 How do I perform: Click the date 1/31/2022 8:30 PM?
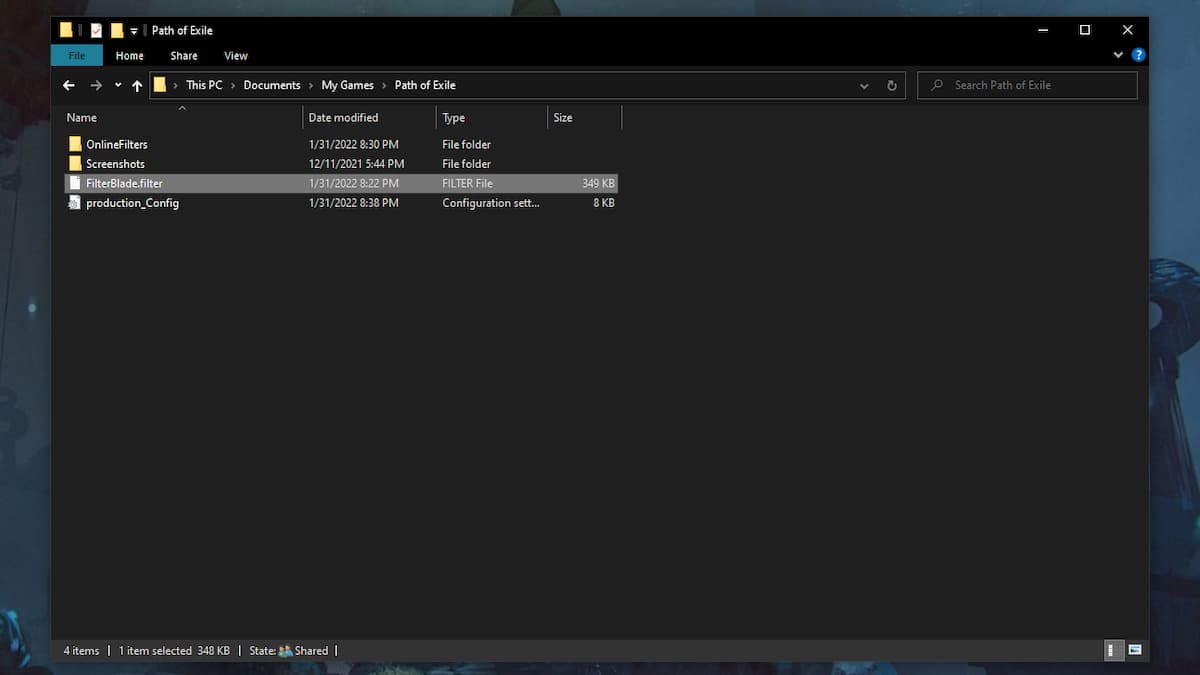pos(354,145)
